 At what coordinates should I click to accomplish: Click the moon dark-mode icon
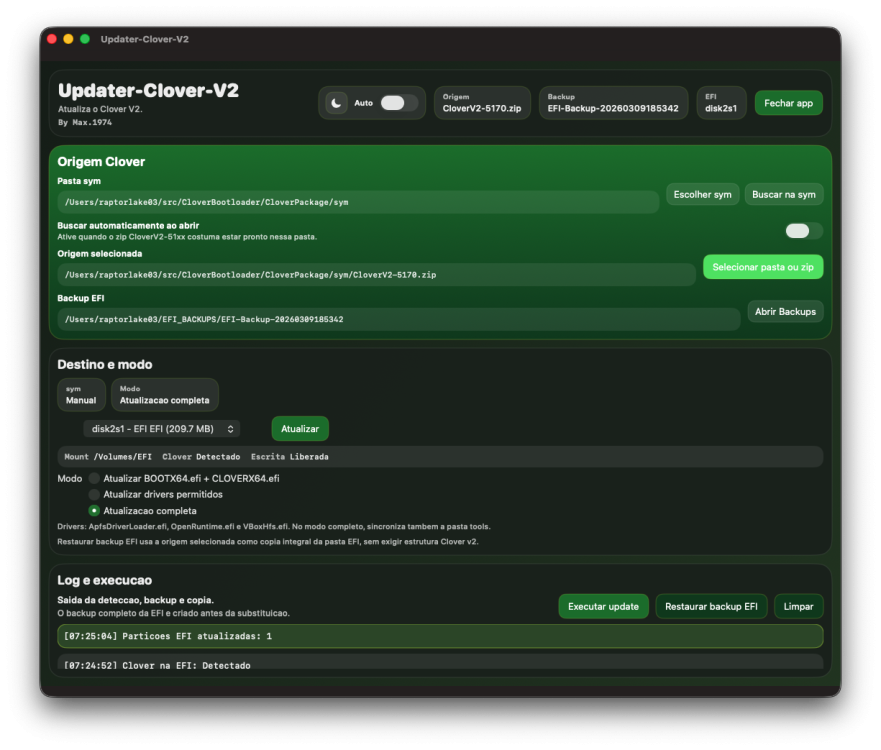coord(336,103)
